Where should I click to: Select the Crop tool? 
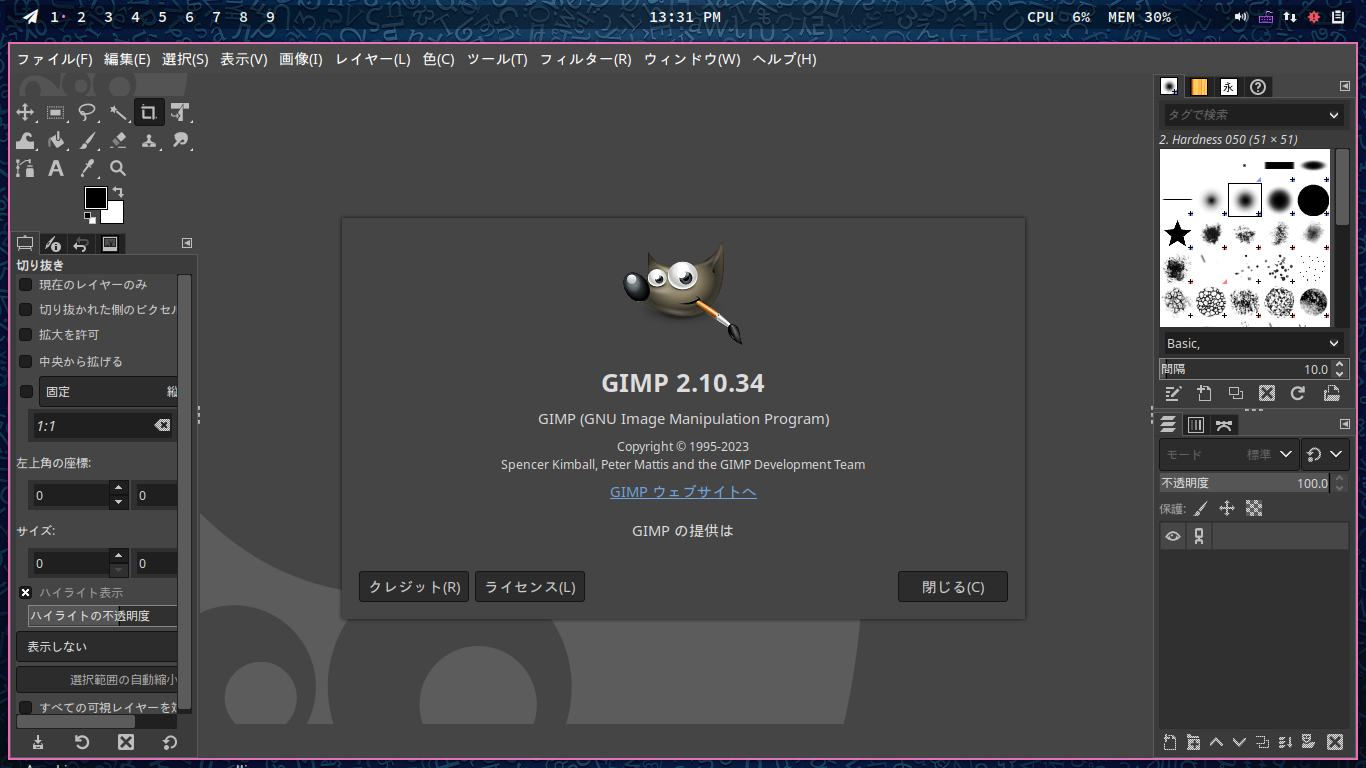coord(149,113)
